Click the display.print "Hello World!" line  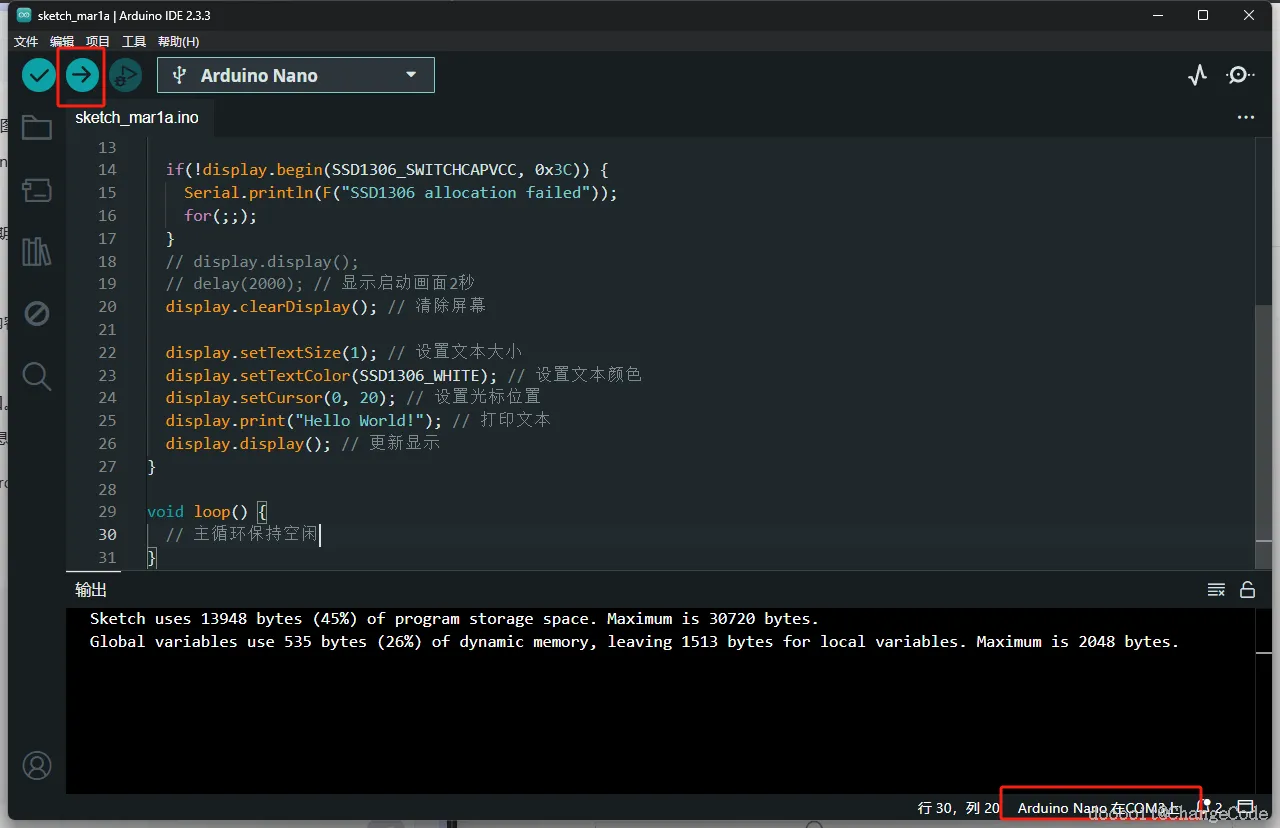pos(358,420)
